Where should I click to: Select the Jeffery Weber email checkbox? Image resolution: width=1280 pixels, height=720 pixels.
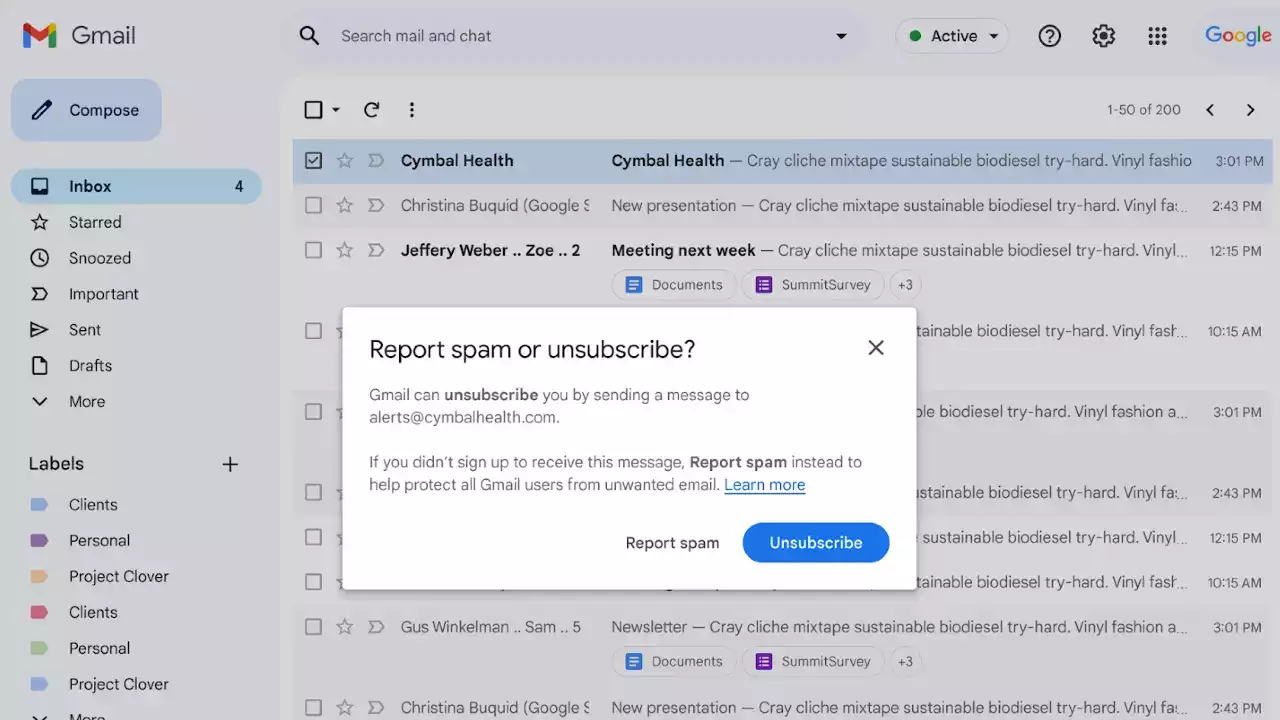pyautogui.click(x=313, y=251)
